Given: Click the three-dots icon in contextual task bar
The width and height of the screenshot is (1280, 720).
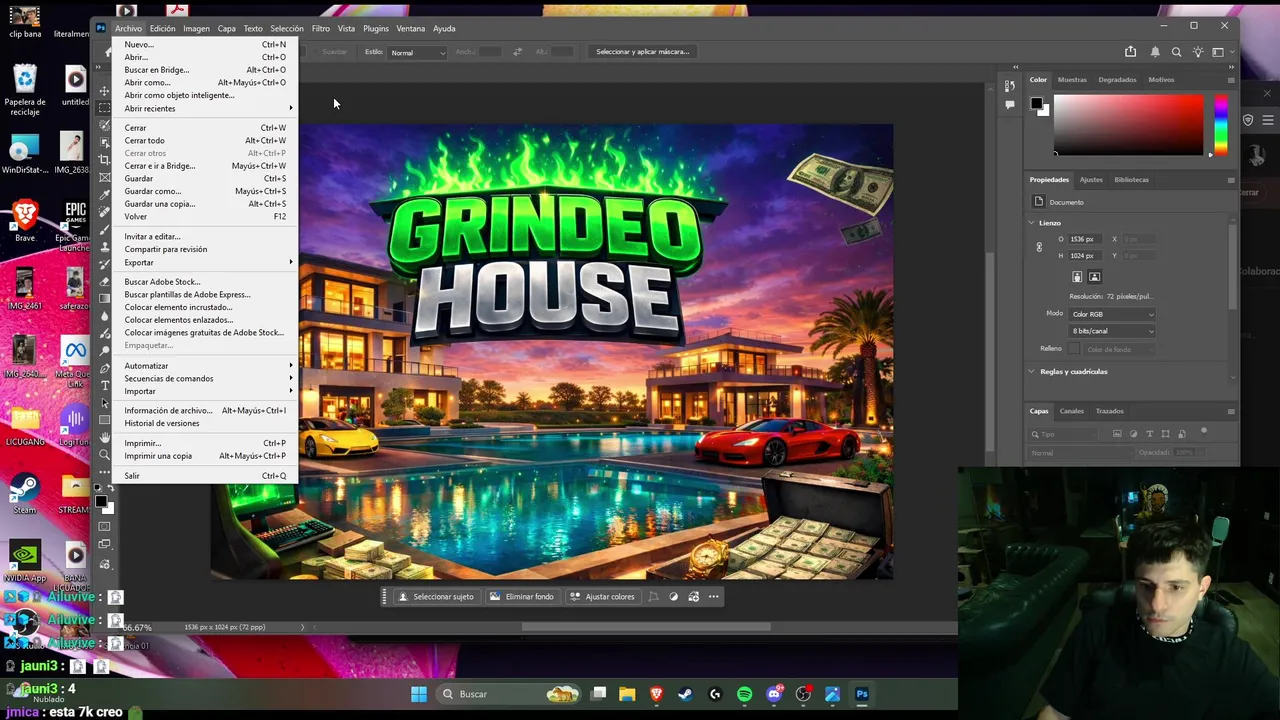Looking at the screenshot, I should pos(713,597).
